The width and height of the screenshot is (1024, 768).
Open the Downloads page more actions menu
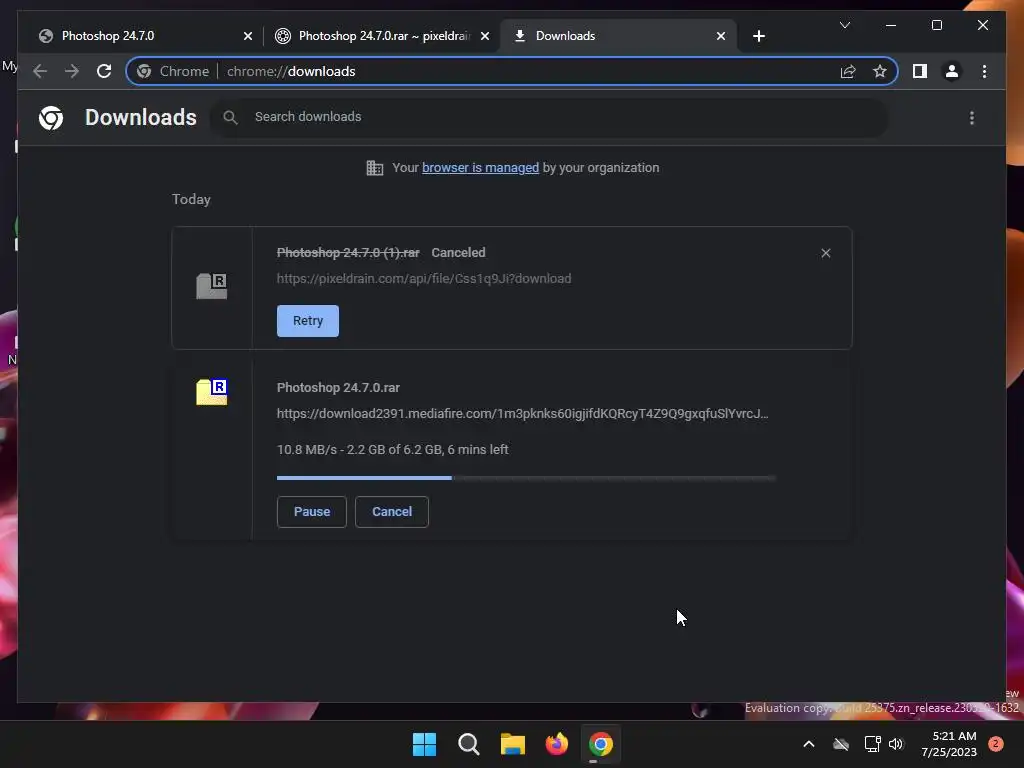tap(972, 118)
